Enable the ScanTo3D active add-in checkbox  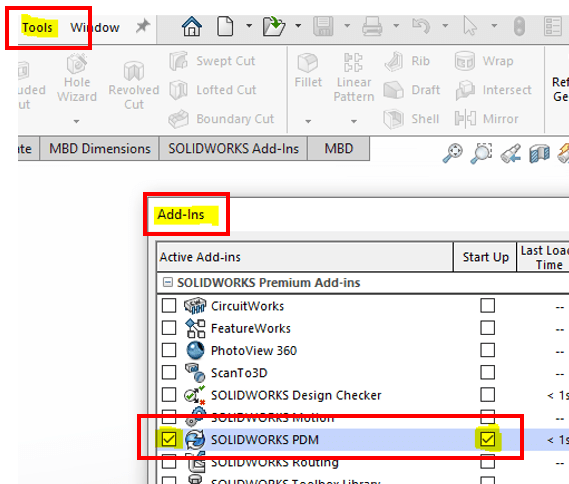(169, 372)
